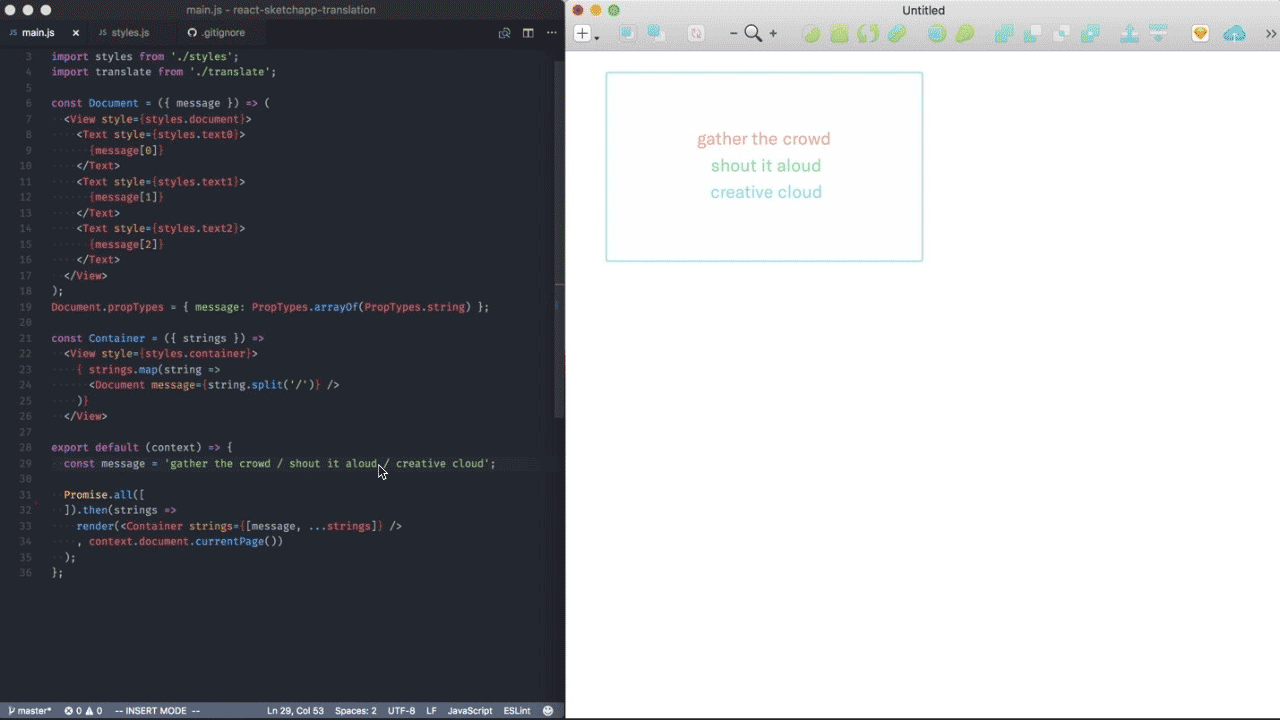Click the split editor icon
This screenshot has height=720, width=1280.
528,33
